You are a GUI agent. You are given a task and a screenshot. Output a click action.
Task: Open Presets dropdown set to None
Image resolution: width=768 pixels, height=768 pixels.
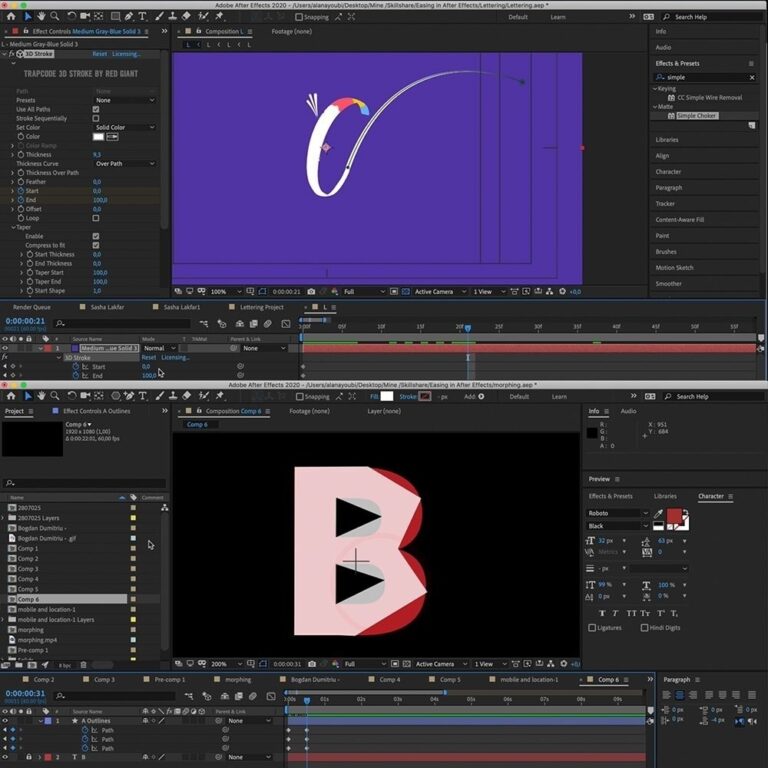click(125, 100)
